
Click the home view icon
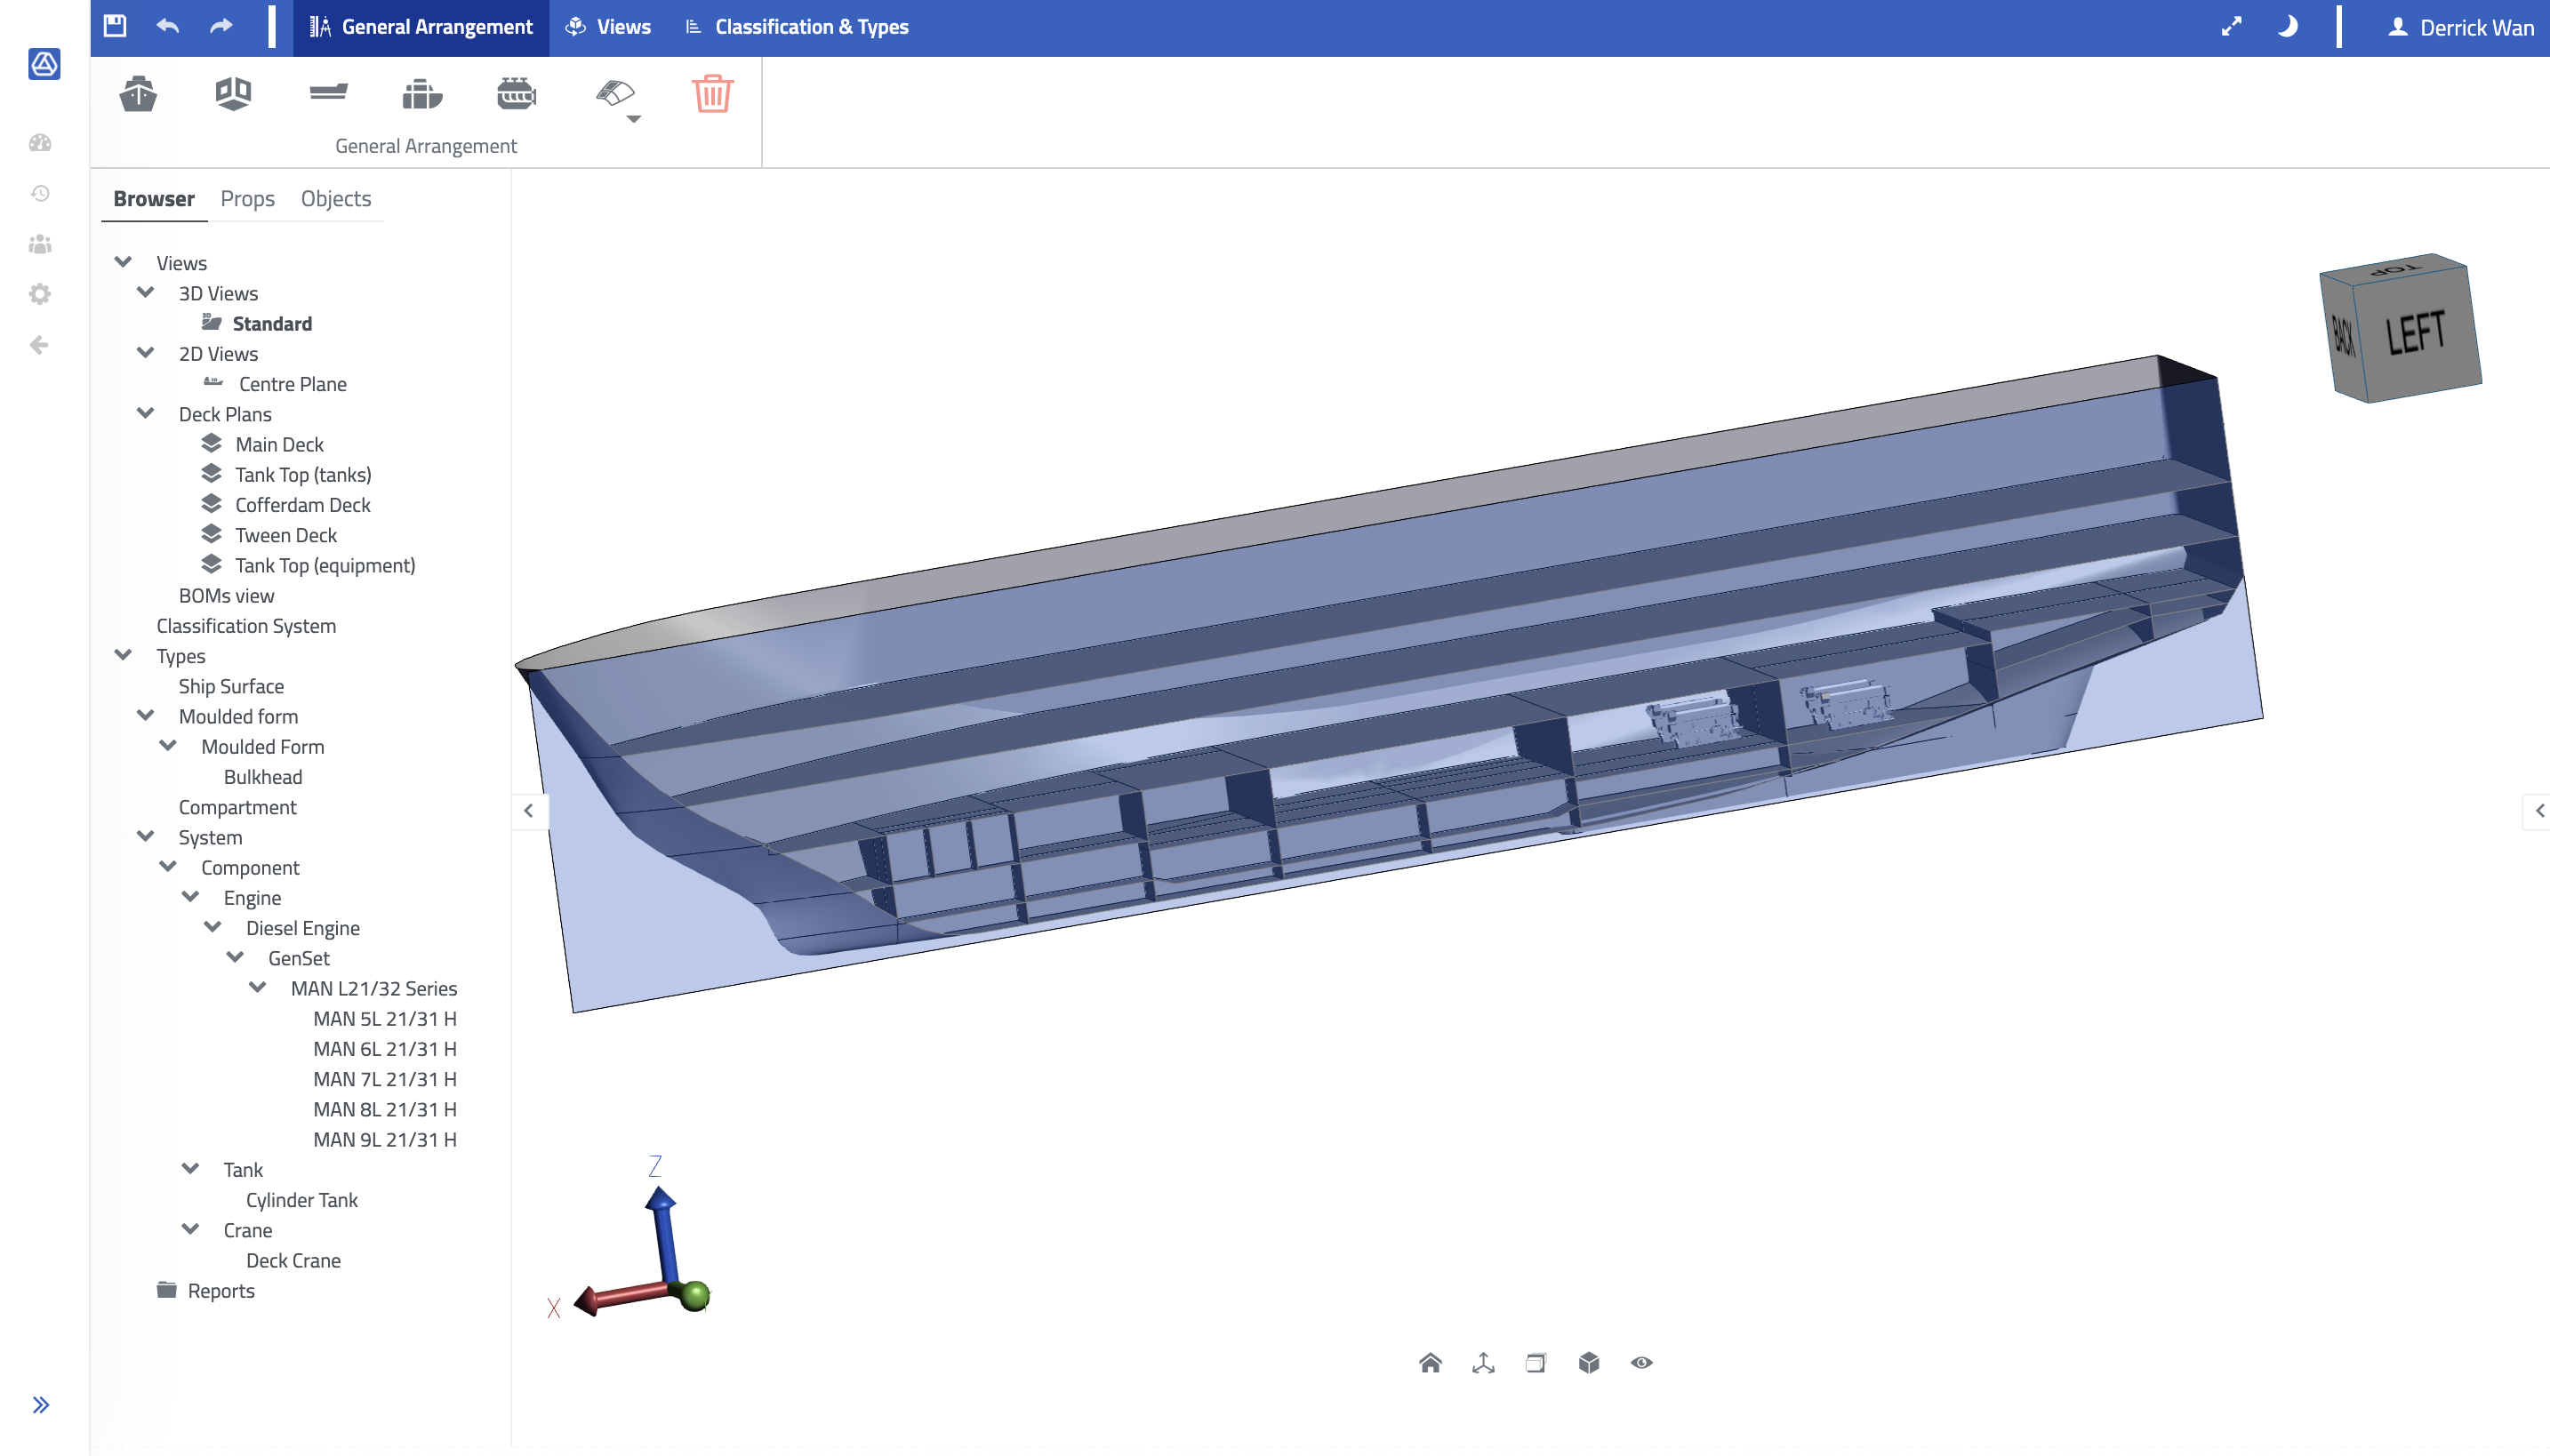pyautogui.click(x=1430, y=1362)
